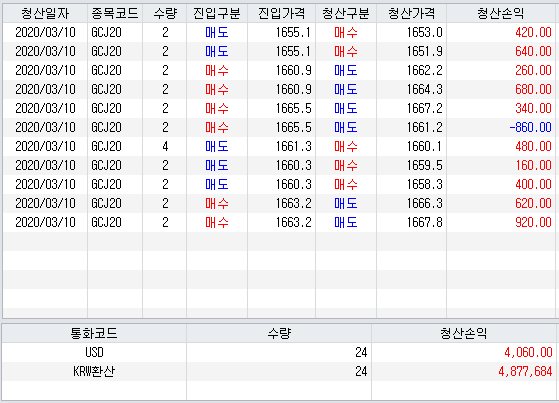This screenshot has height=403, width=559.
Task: Click the 진입구분 column header
Action: (217, 14)
